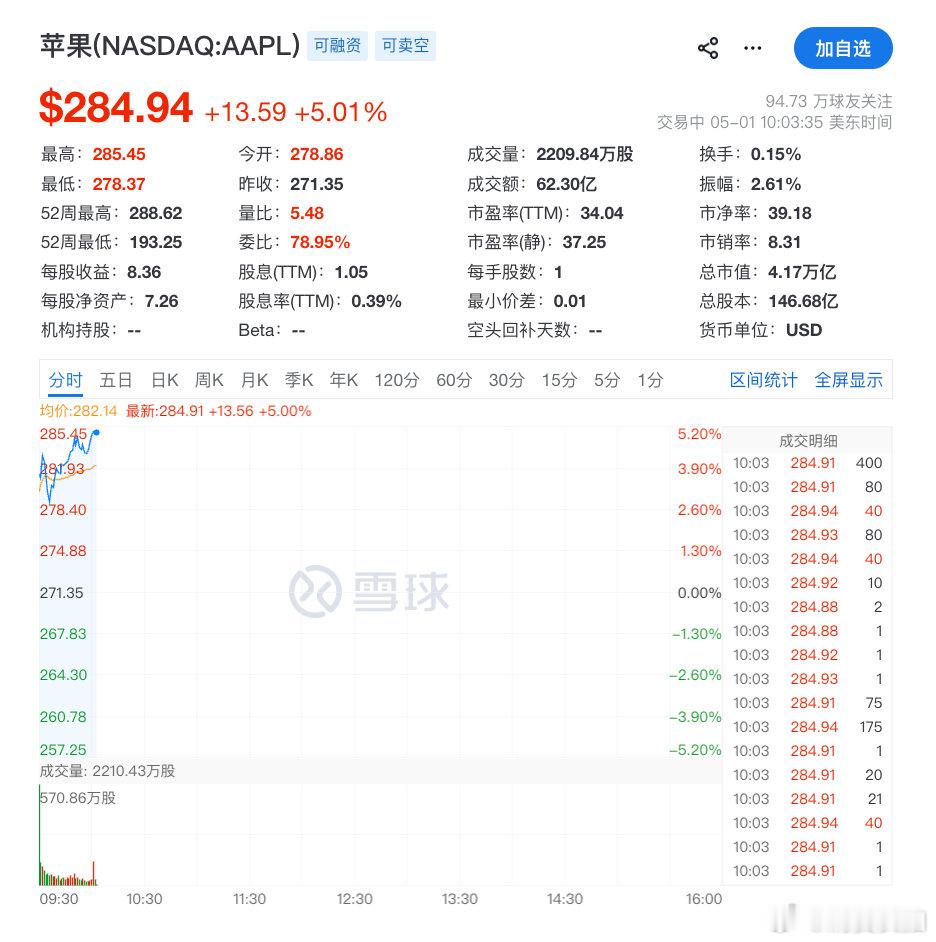
Task: Click the 可融资 tag
Action: pos(337,46)
